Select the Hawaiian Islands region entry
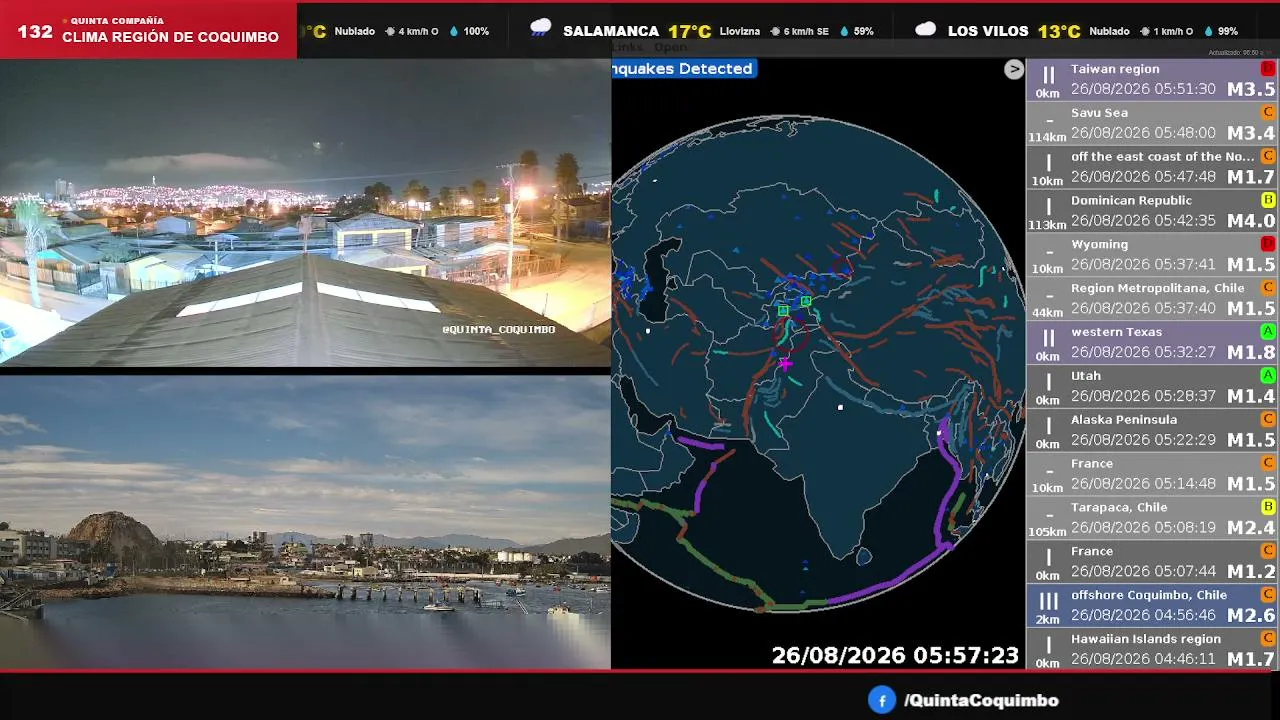Viewport: 1280px width, 720px height. pyautogui.click(x=1153, y=649)
